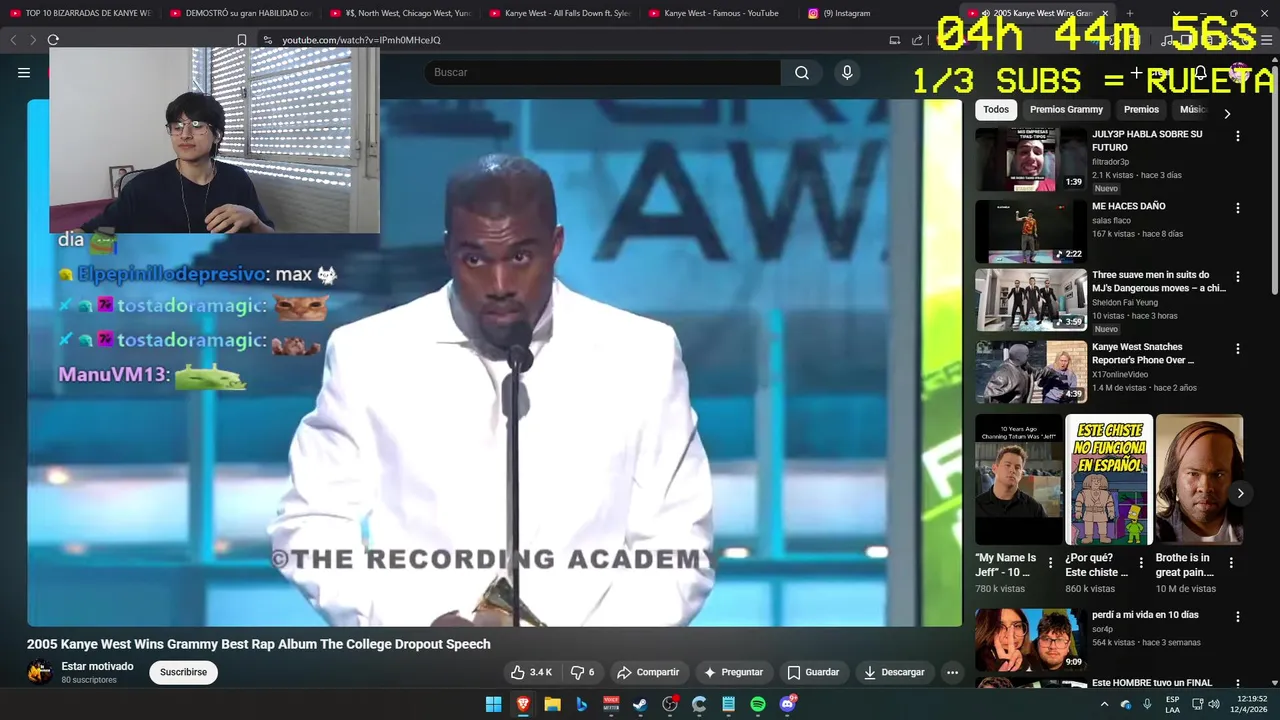Open Windows Start menu
Screen dimensions: 1280x720
tap(493, 704)
